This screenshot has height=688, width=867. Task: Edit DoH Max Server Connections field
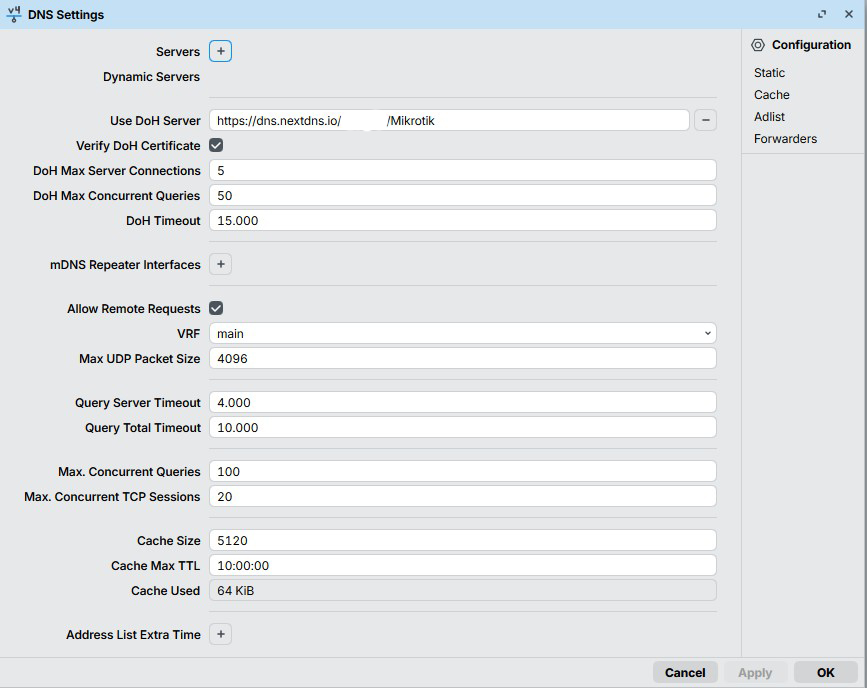463,170
